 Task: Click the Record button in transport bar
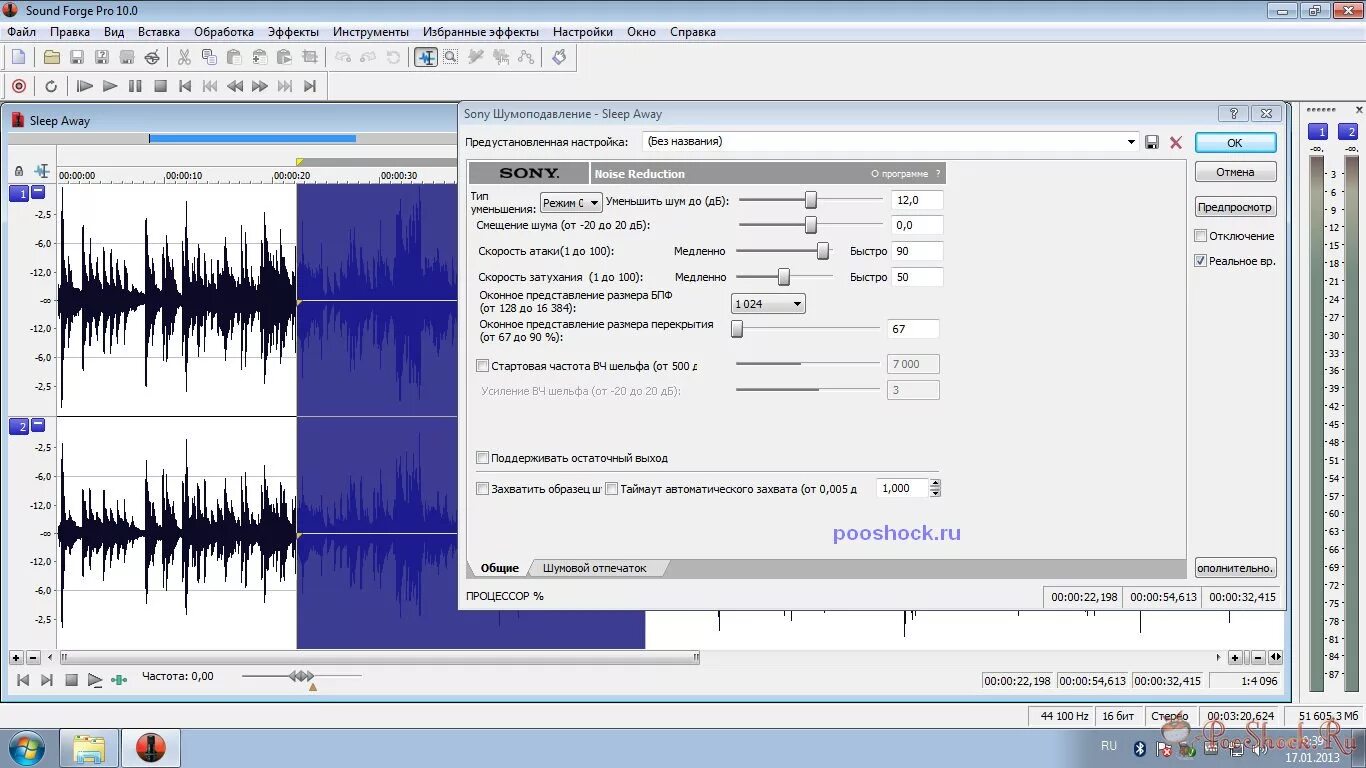pos(18,86)
